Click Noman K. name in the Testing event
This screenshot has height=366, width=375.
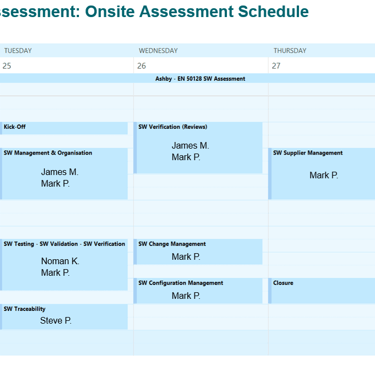[60, 261]
